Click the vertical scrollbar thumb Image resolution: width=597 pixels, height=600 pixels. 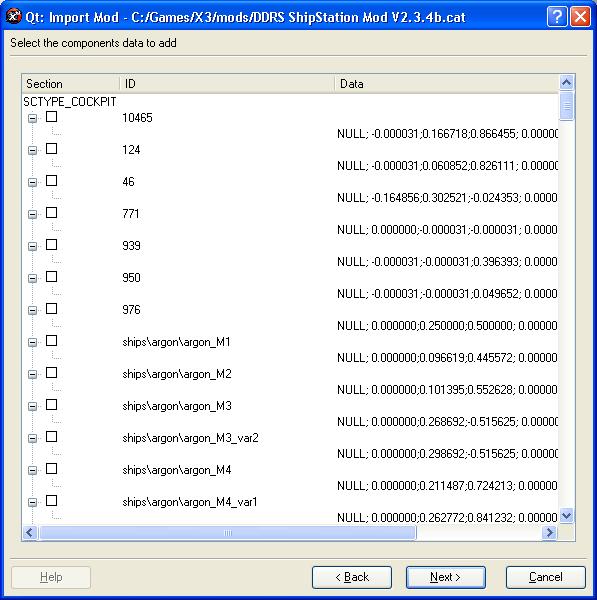[566, 106]
